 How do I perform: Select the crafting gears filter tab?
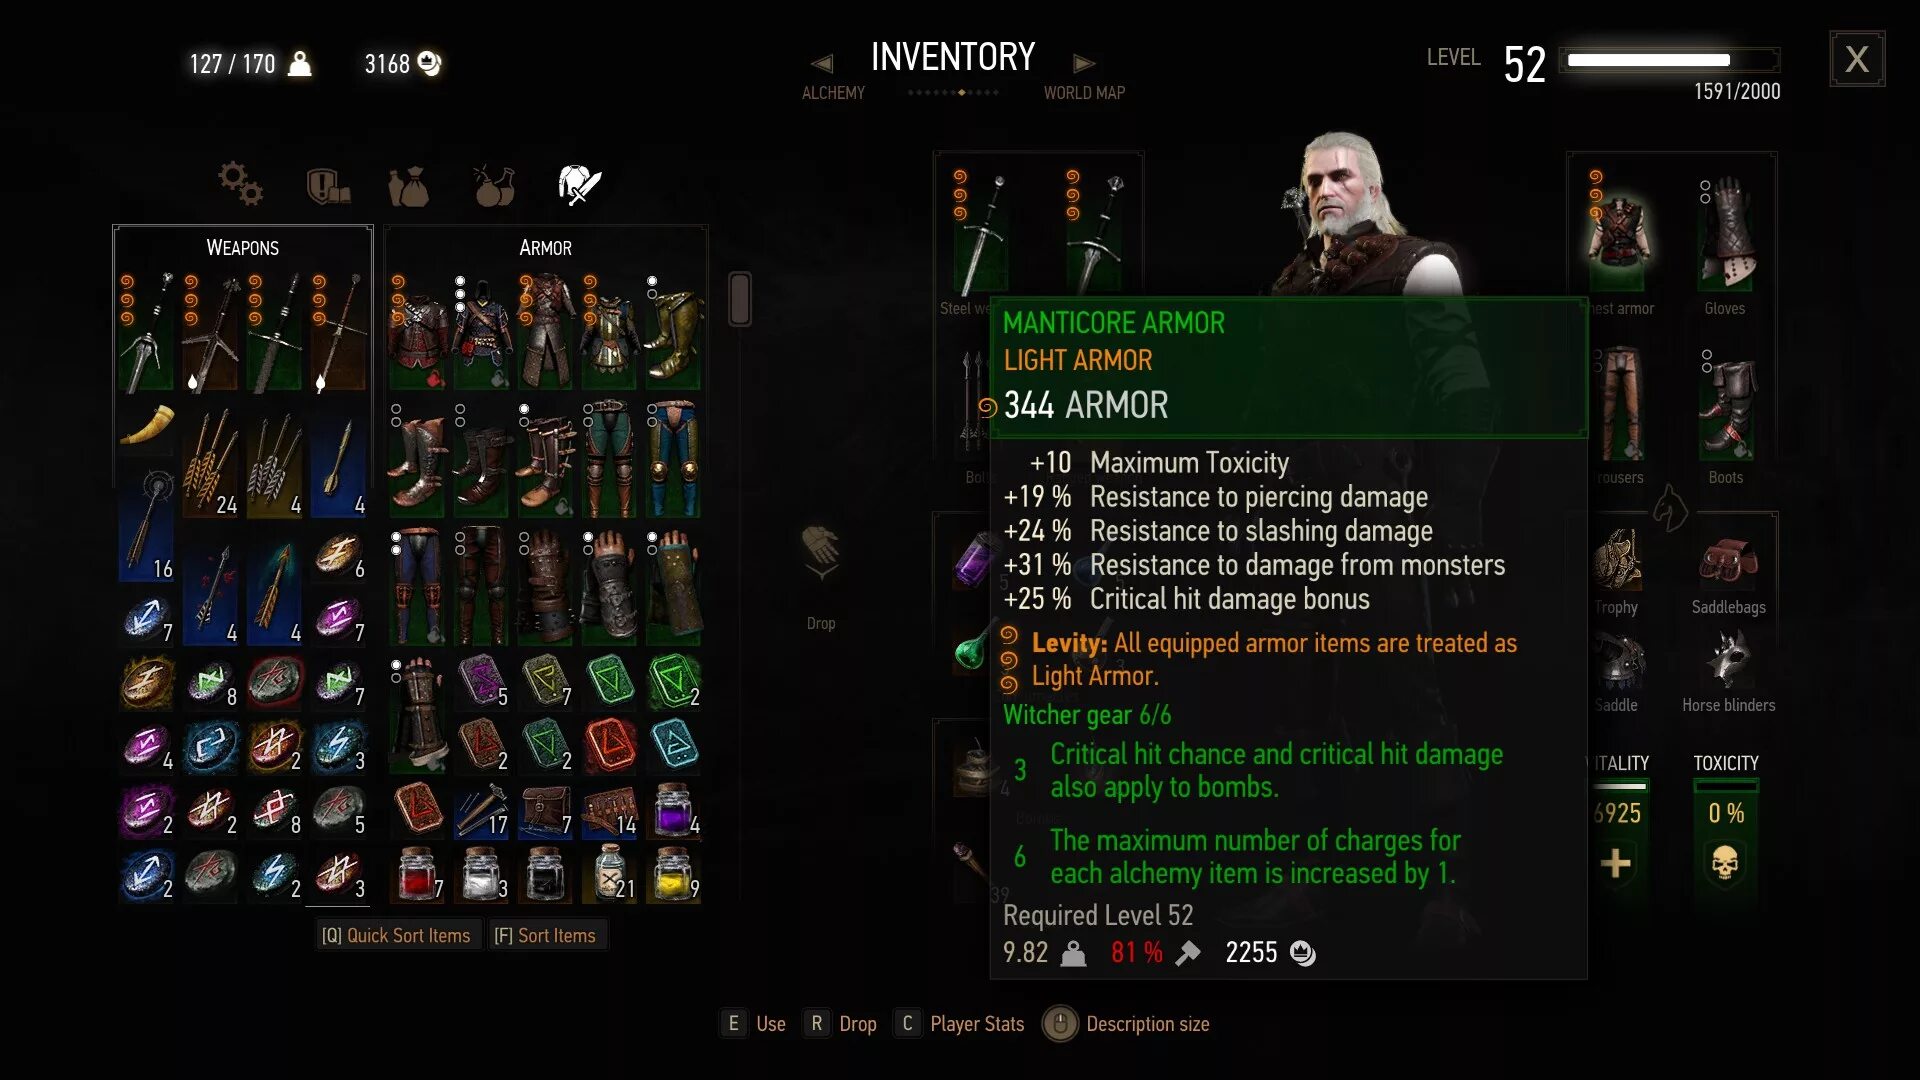(241, 184)
